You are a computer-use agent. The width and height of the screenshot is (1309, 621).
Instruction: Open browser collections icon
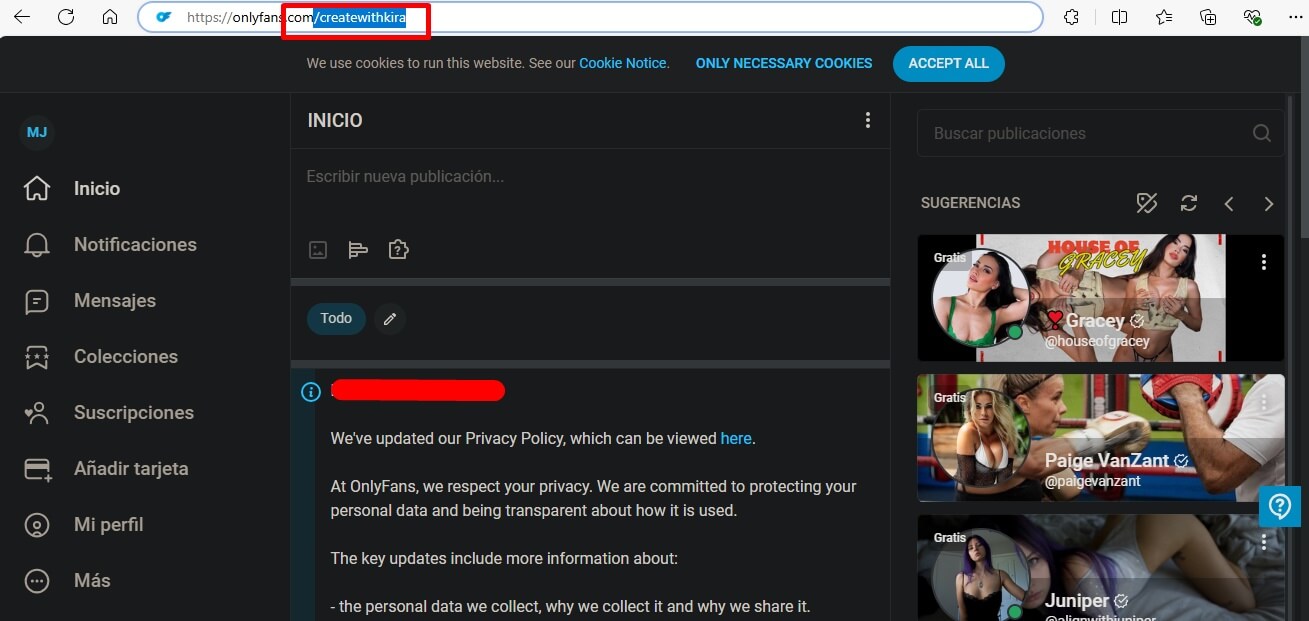pyautogui.click(x=1208, y=17)
